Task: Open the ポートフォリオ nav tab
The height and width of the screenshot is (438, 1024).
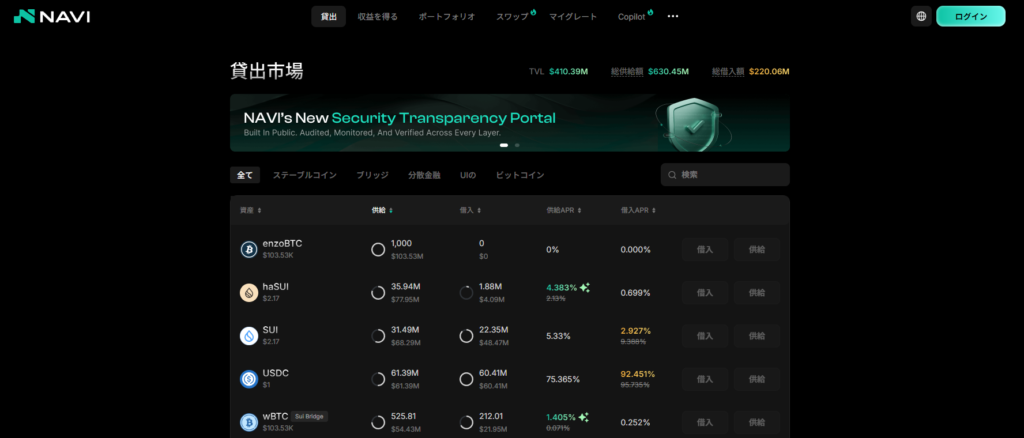Action: 447,16
